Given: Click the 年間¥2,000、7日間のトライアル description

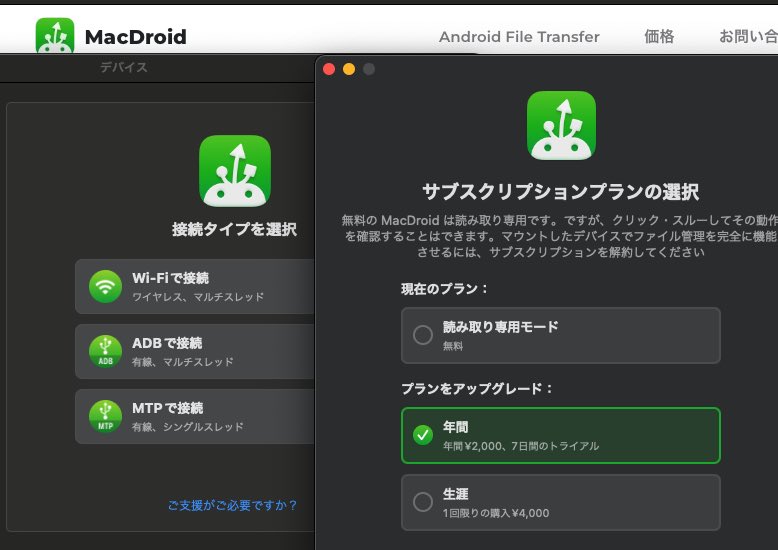Looking at the screenshot, I should coord(521,446).
